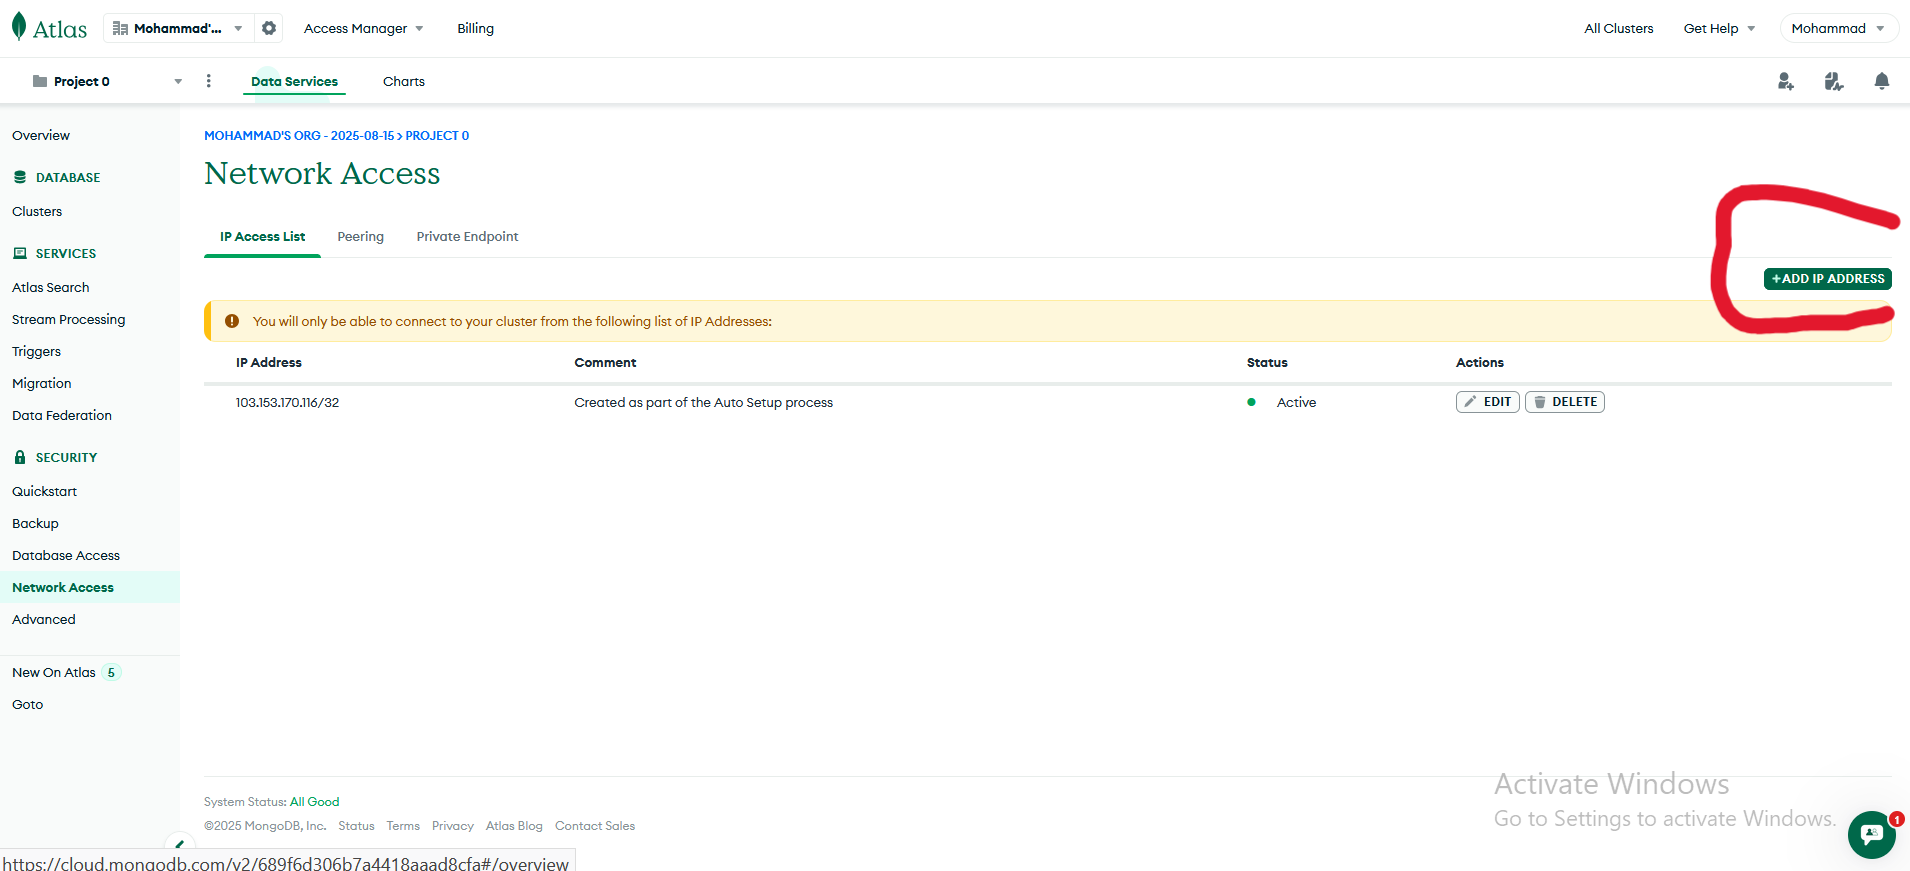
Task: Open organization settings gear icon
Action: [x=269, y=28]
